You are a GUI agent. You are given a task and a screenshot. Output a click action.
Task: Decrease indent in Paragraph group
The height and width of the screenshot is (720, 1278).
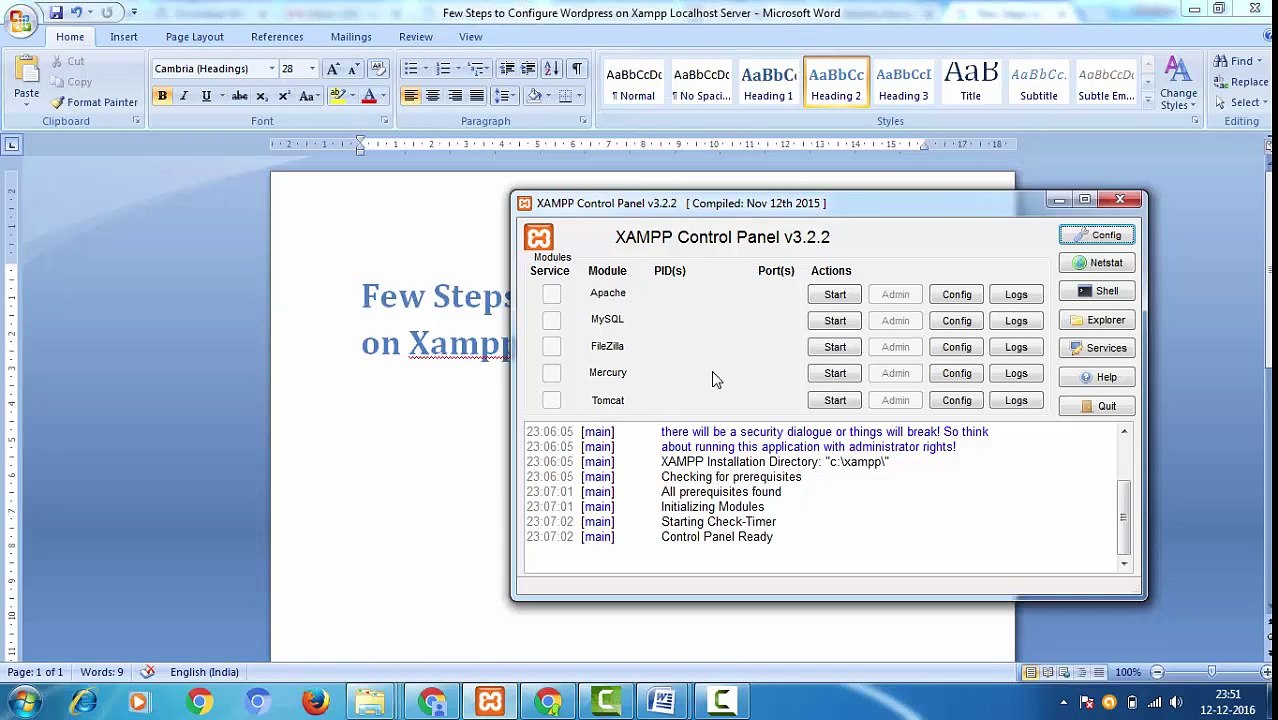click(507, 69)
